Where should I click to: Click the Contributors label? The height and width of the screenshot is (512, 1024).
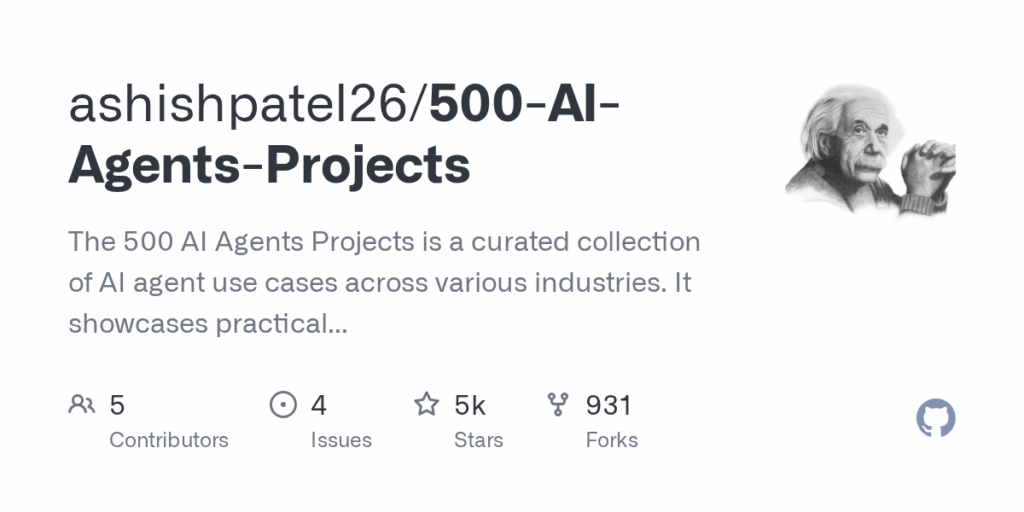(168, 440)
